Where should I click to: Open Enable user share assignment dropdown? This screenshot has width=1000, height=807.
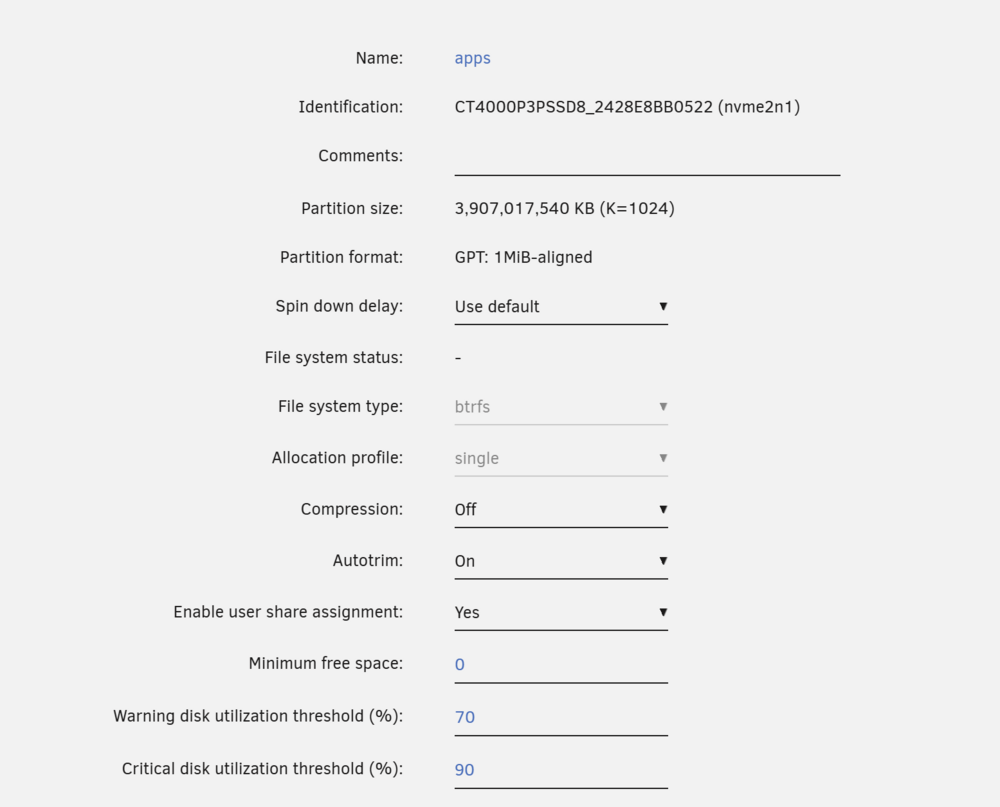561,612
